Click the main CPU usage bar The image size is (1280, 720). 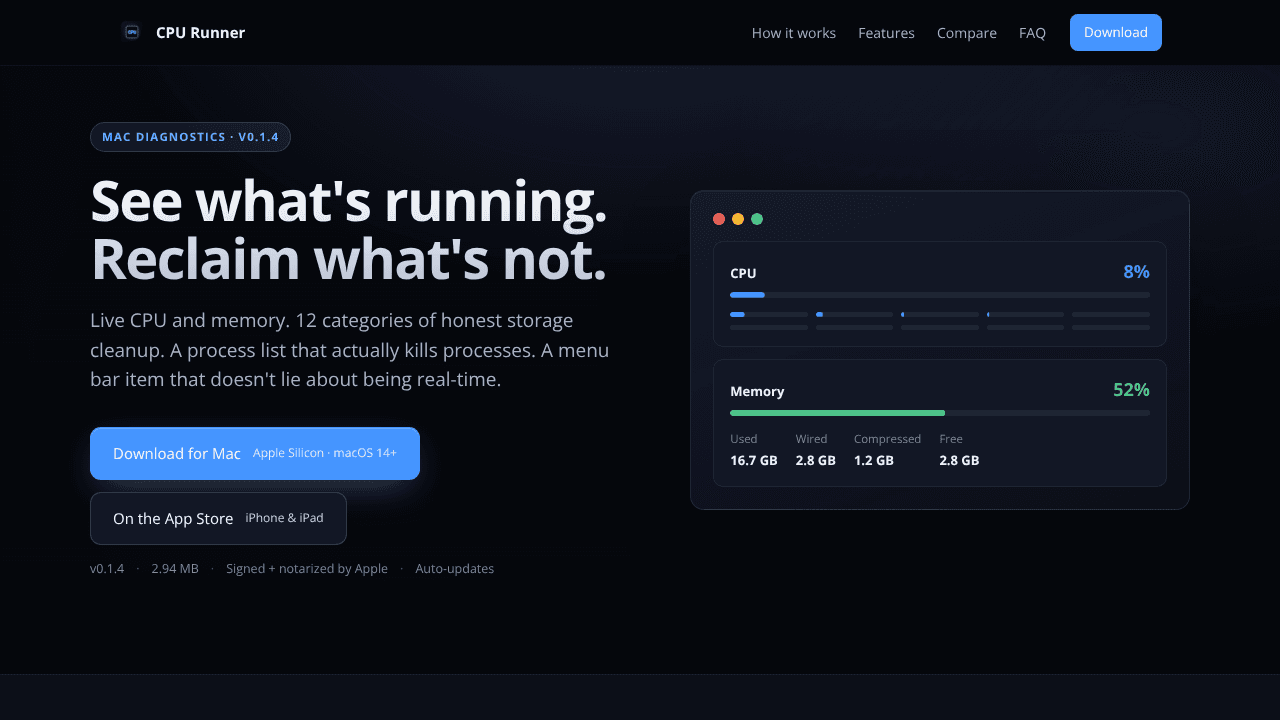(x=940, y=295)
